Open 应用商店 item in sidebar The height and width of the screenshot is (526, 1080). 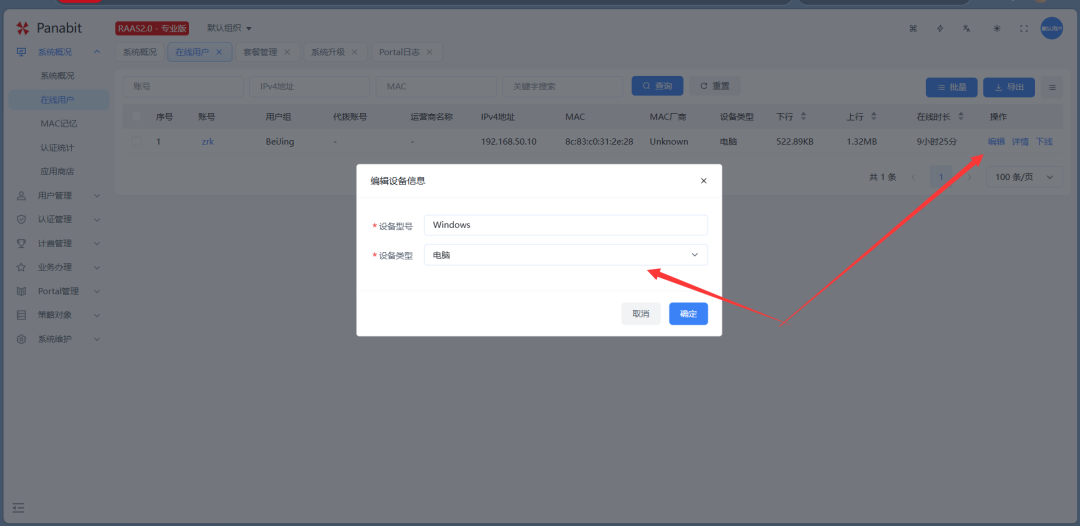pyautogui.click(x=57, y=171)
